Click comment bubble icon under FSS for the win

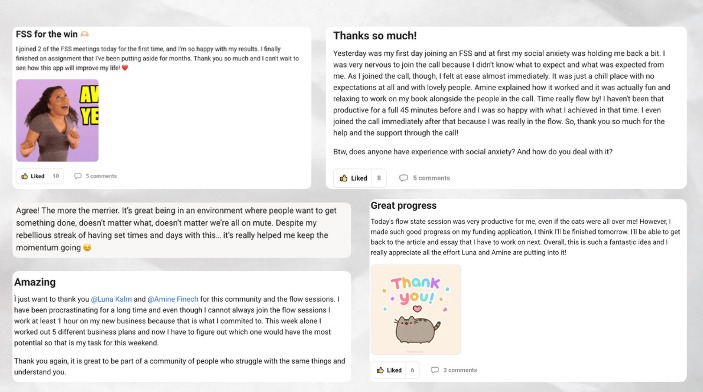click(x=78, y=176)
